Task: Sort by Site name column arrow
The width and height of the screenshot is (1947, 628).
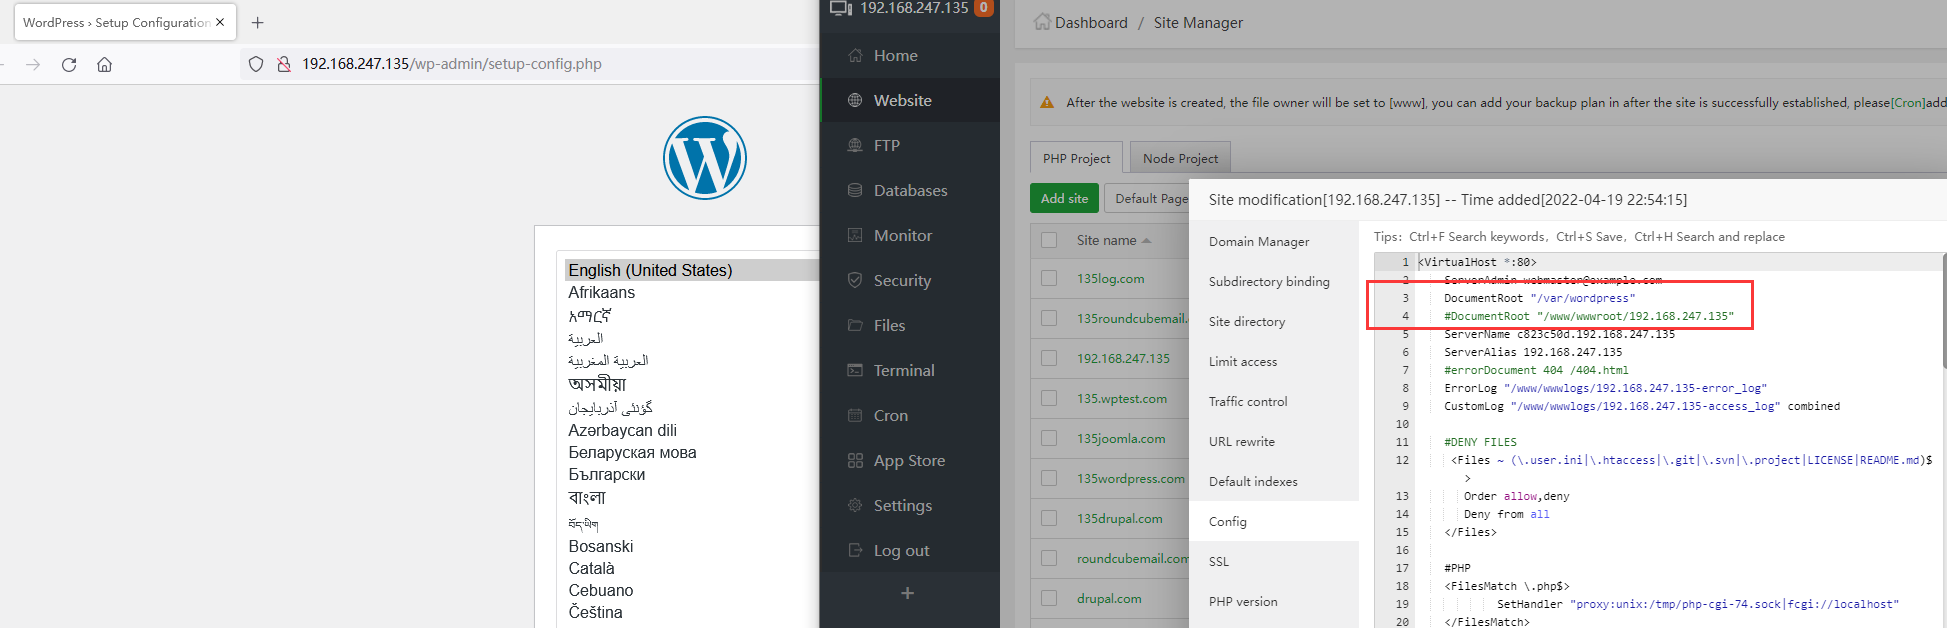Action: pyautogui.click(x=1146, y=240)
